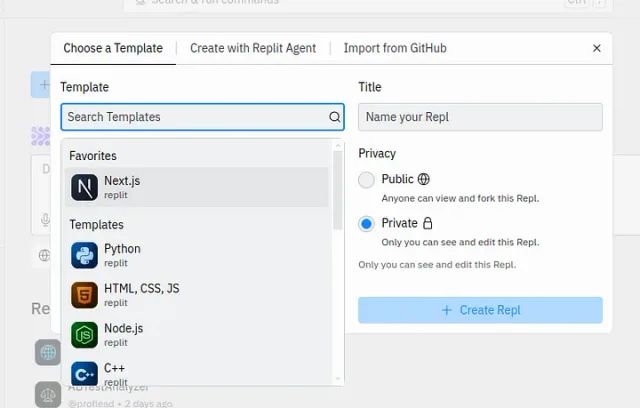Open the Choose a Template tab
Screen dimensions: 640x408
coord(113,48)
